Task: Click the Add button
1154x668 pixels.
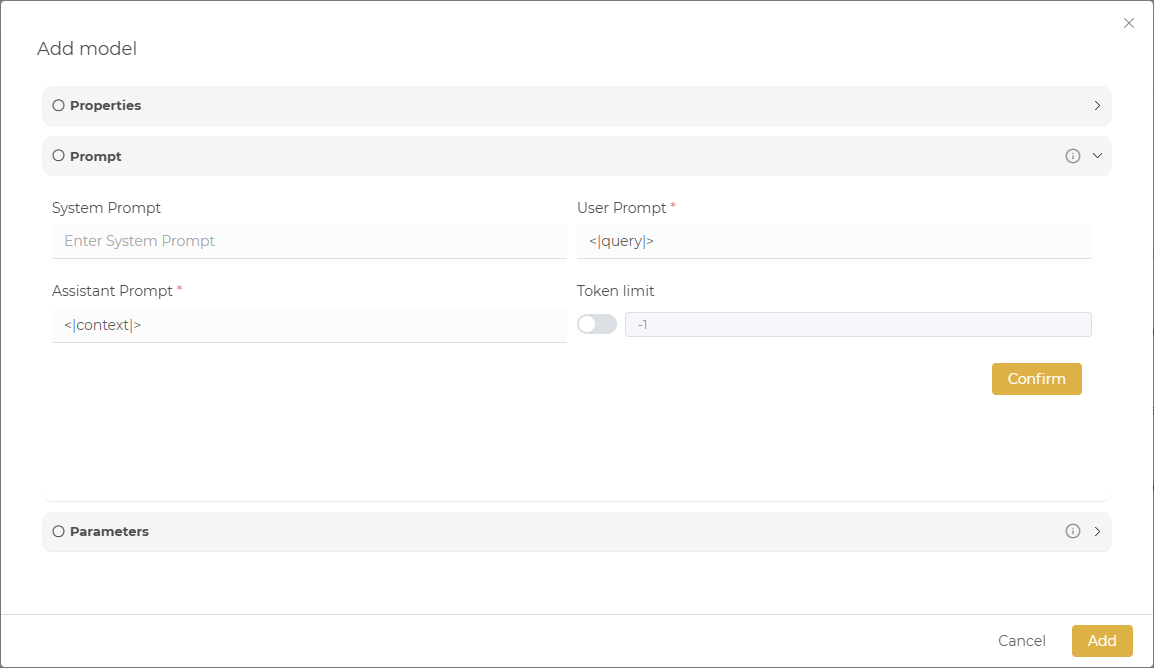Action: (x=1102, y=641)
